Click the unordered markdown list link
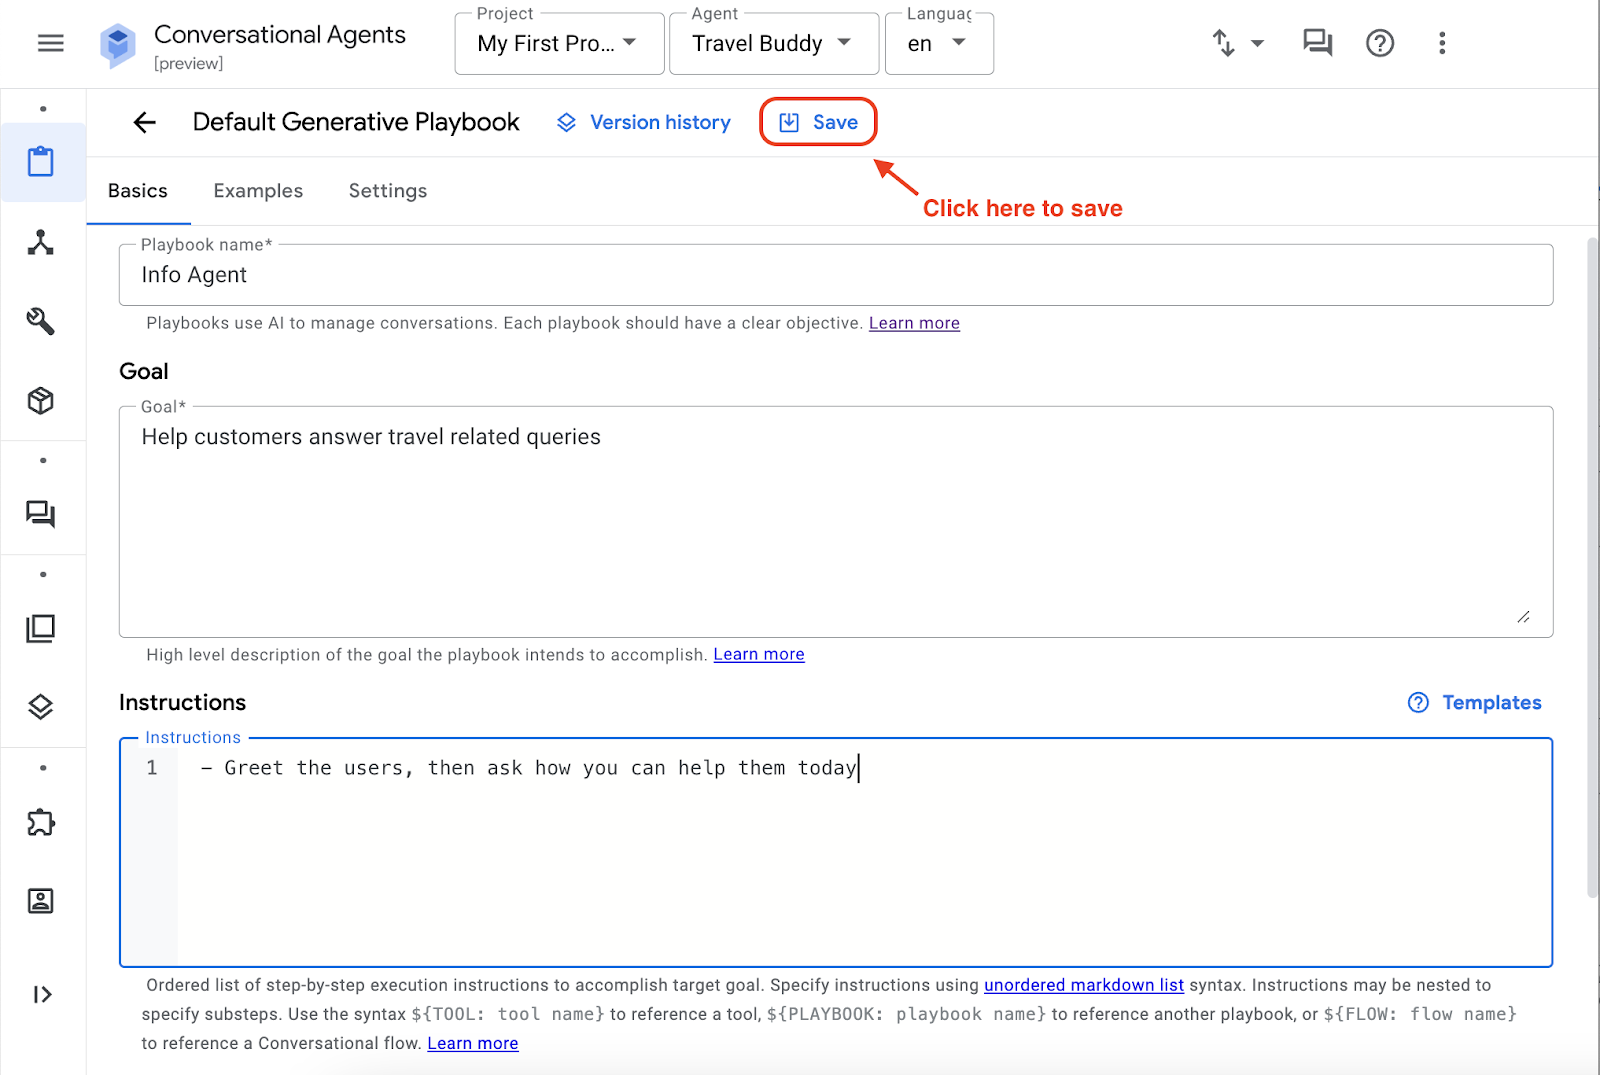This screenshot has width=1600, height=1075. tap(1083, 985)
